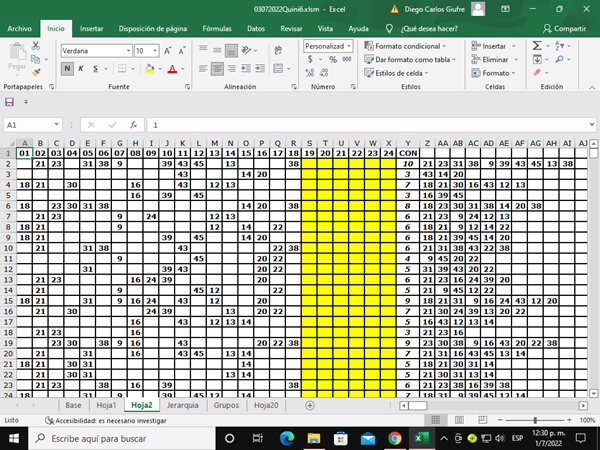Click the font color A icon

[x=171, y=69]
